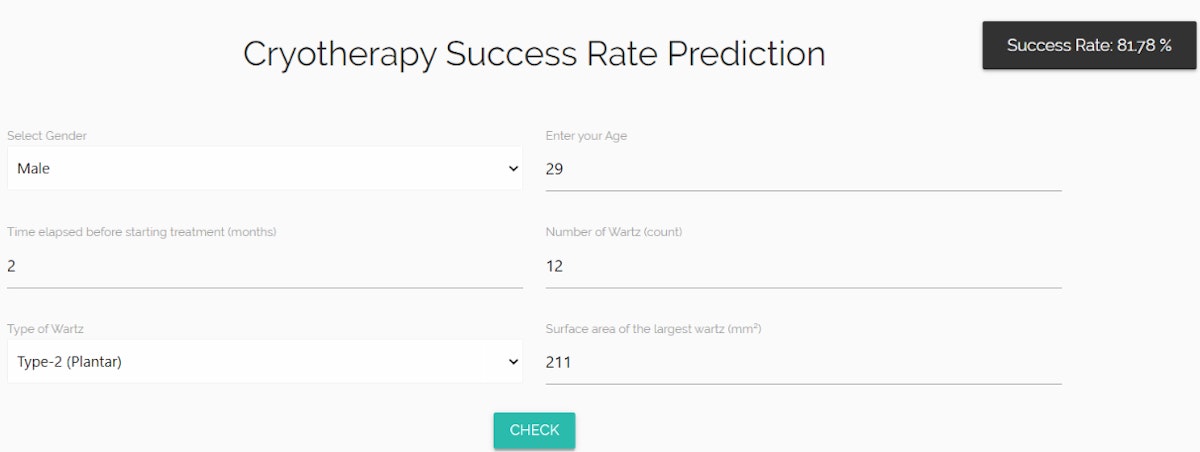Click the chevron arrow beside Type-2 (Plantar)
The width and height of the screenshot is (1200, 452).
point(513,362)
